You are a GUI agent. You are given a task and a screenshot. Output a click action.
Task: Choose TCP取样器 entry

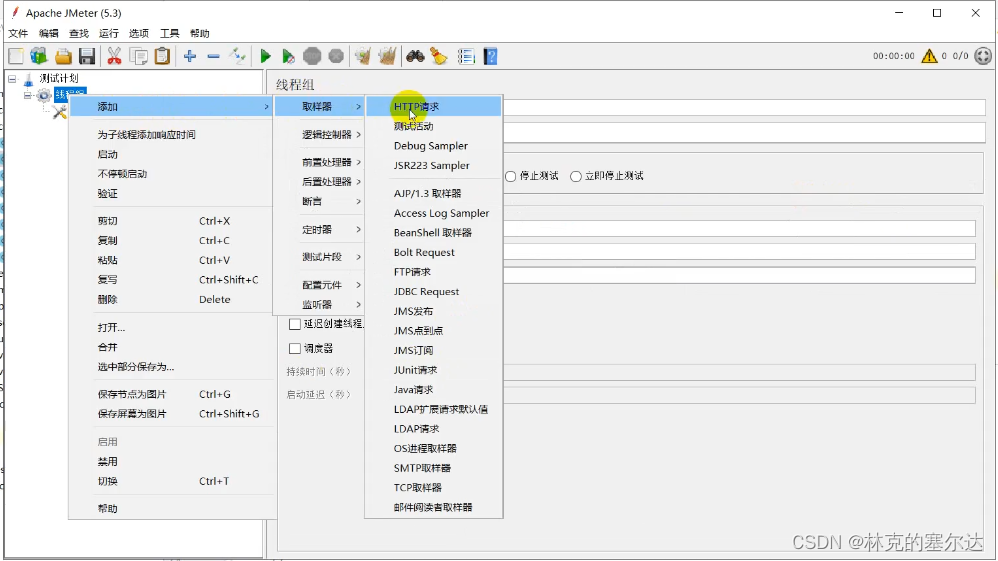[433, 488]
